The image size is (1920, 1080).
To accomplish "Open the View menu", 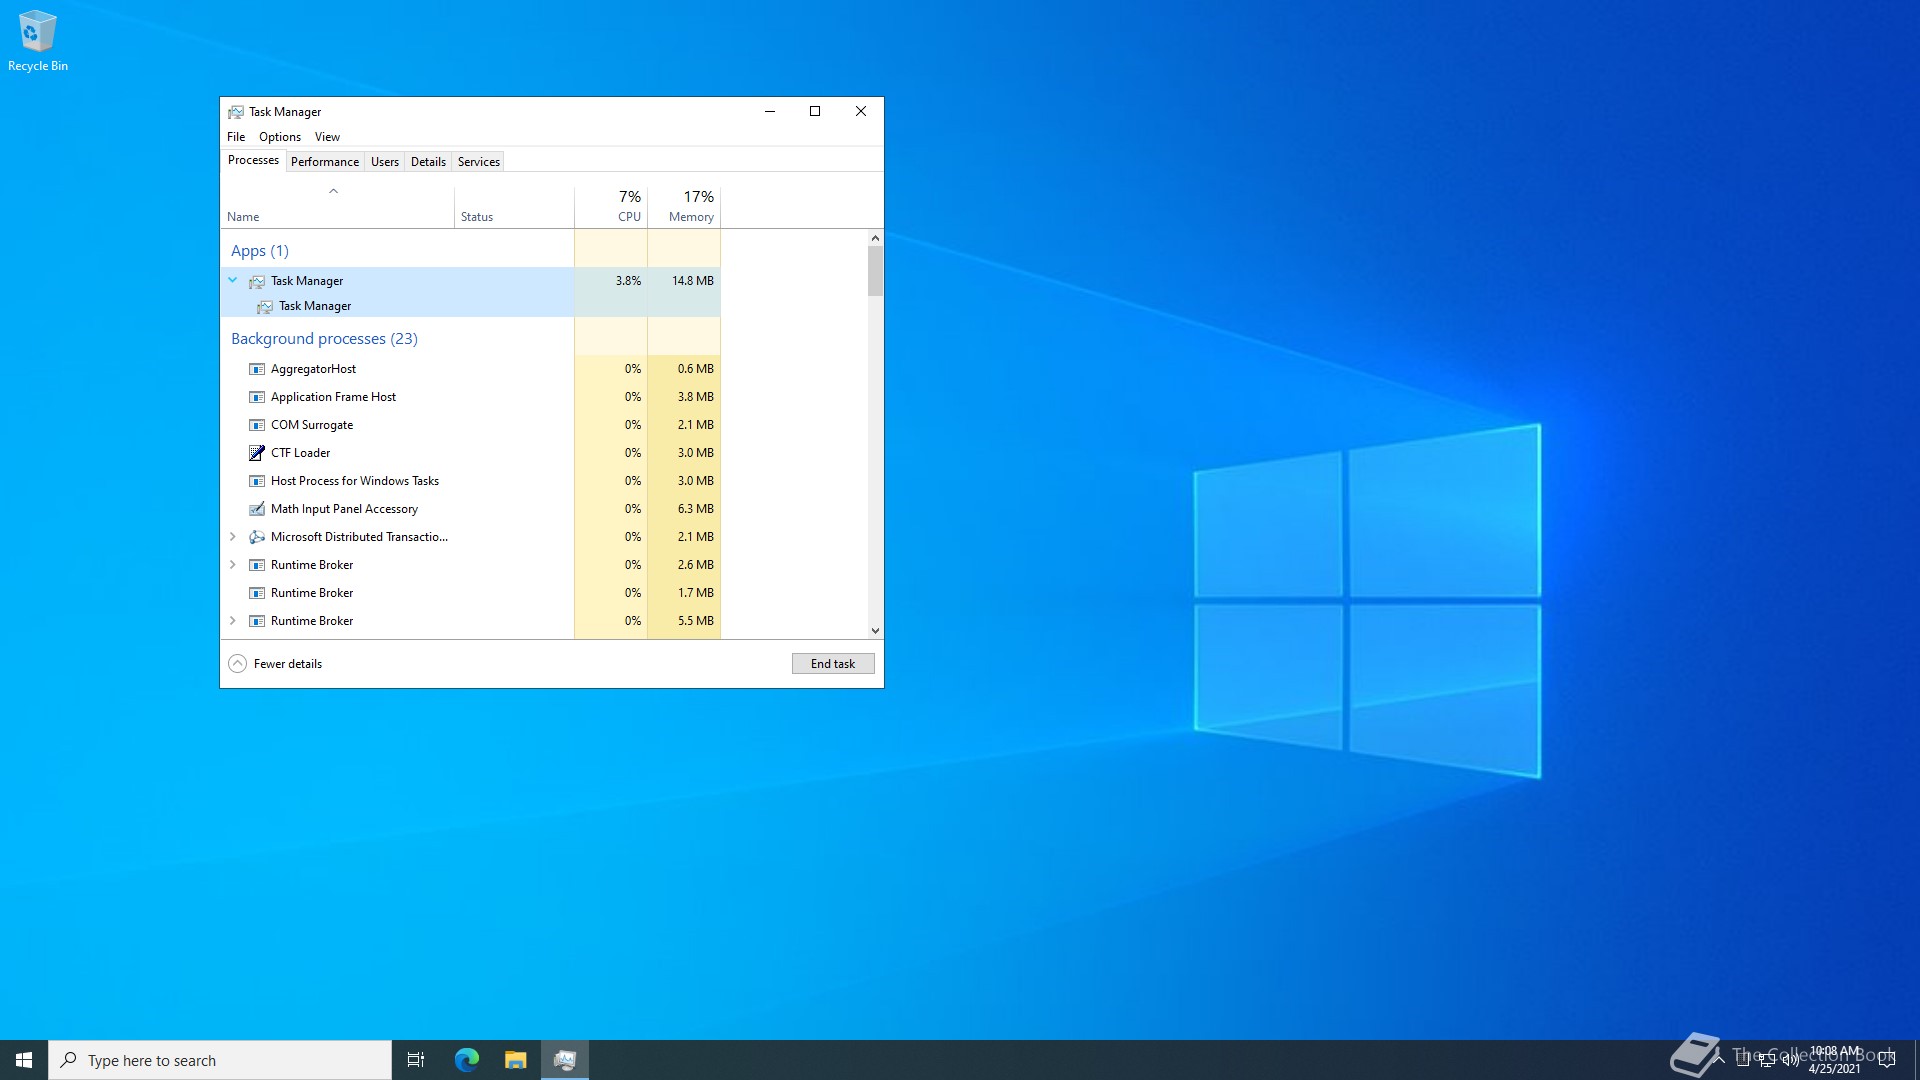I will [x=327, y=137].
